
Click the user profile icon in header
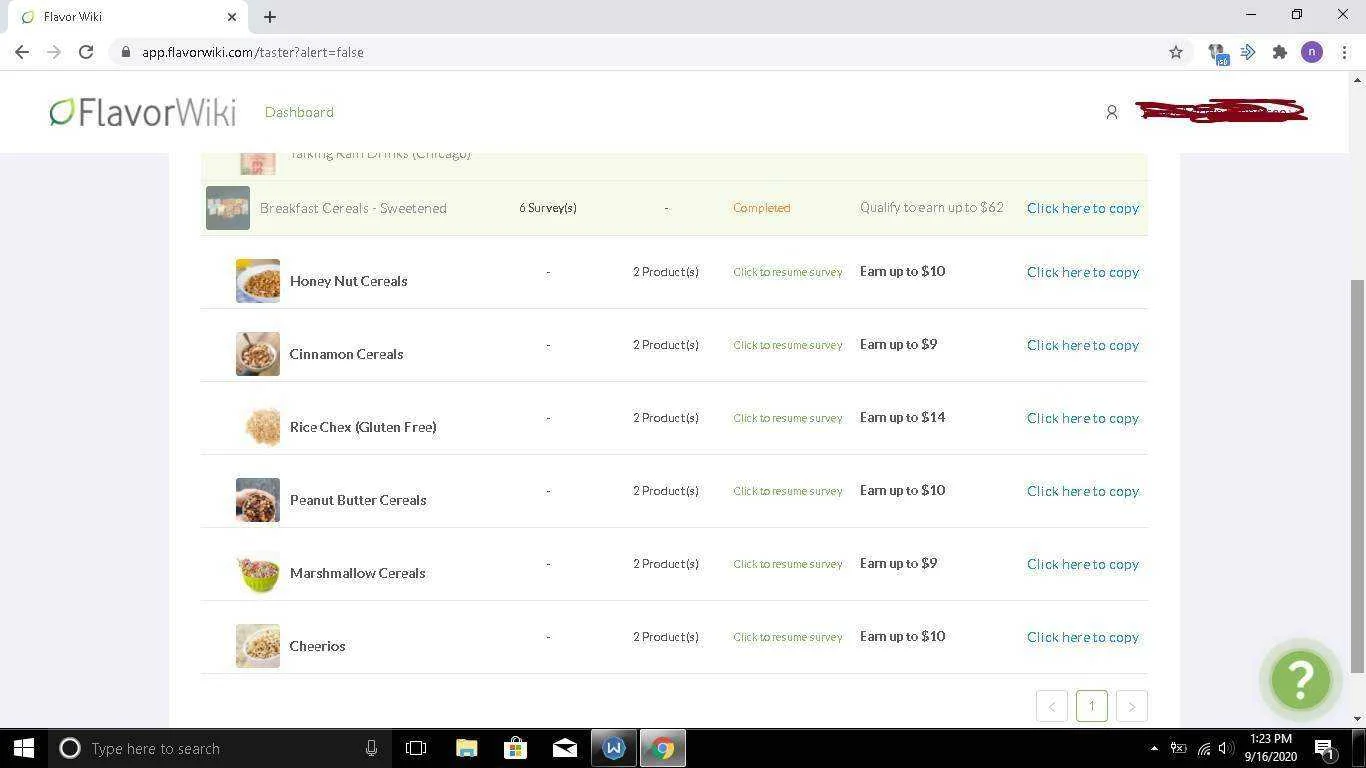click(x=1111, y=112)
